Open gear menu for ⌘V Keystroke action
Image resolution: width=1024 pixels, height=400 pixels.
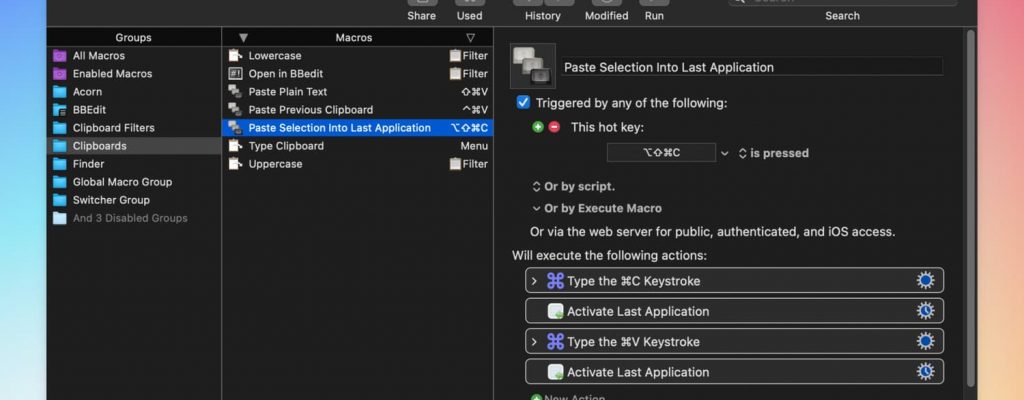[925, 342]
